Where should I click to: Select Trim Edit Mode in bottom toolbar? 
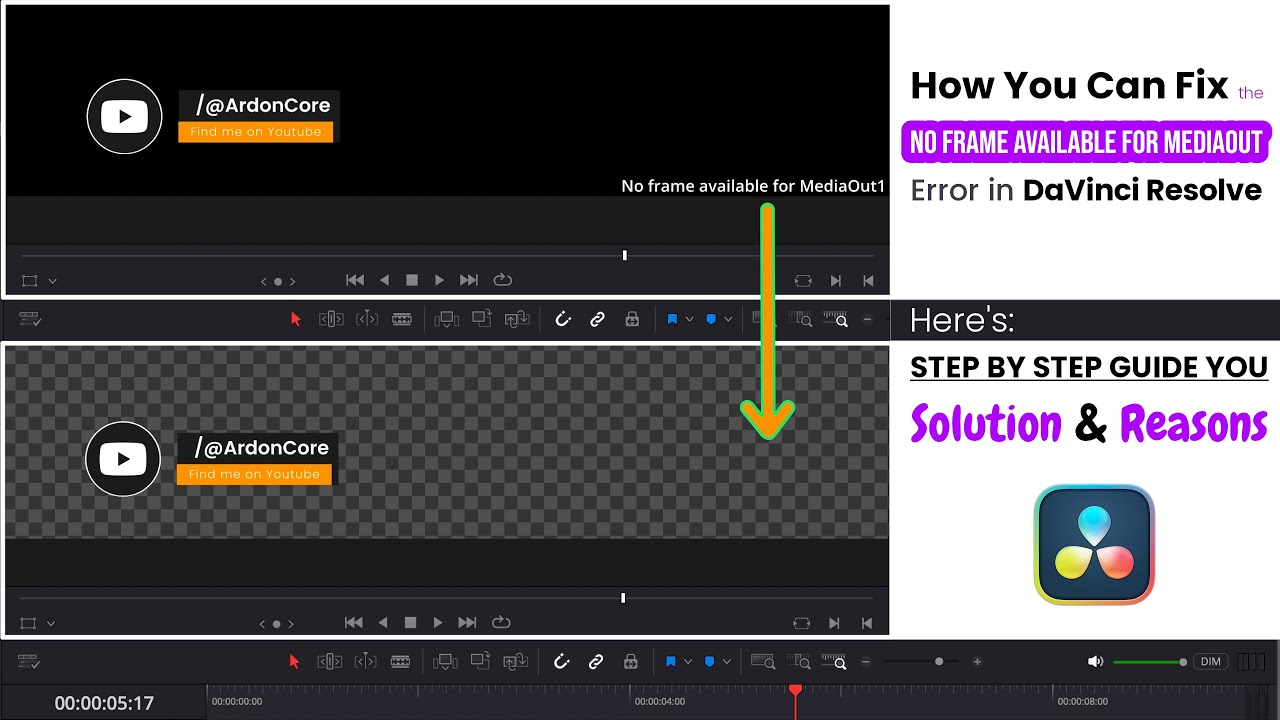pos(331,662)
